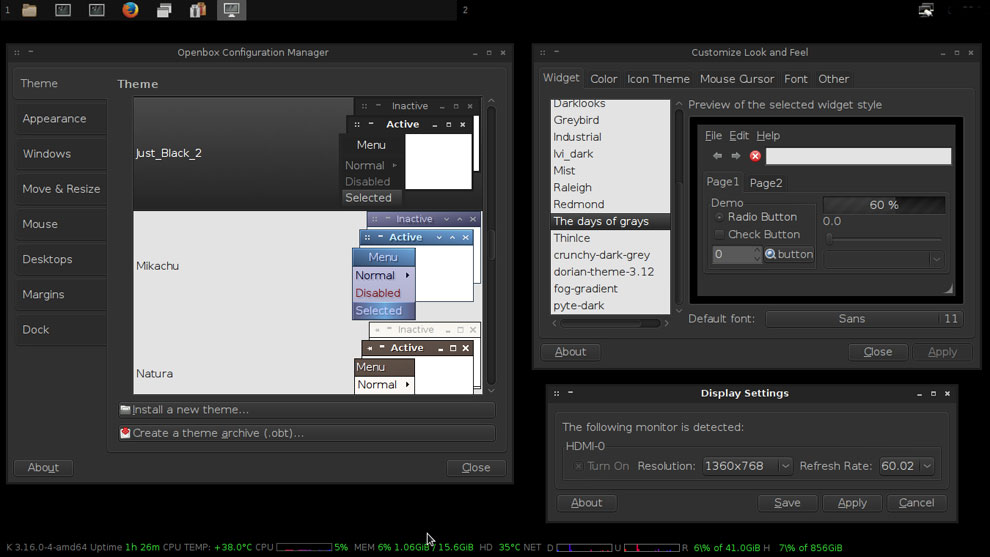990x557 pixels.
Task: Launch the second terminal icon in top panel
Action: tap(97, 10)
